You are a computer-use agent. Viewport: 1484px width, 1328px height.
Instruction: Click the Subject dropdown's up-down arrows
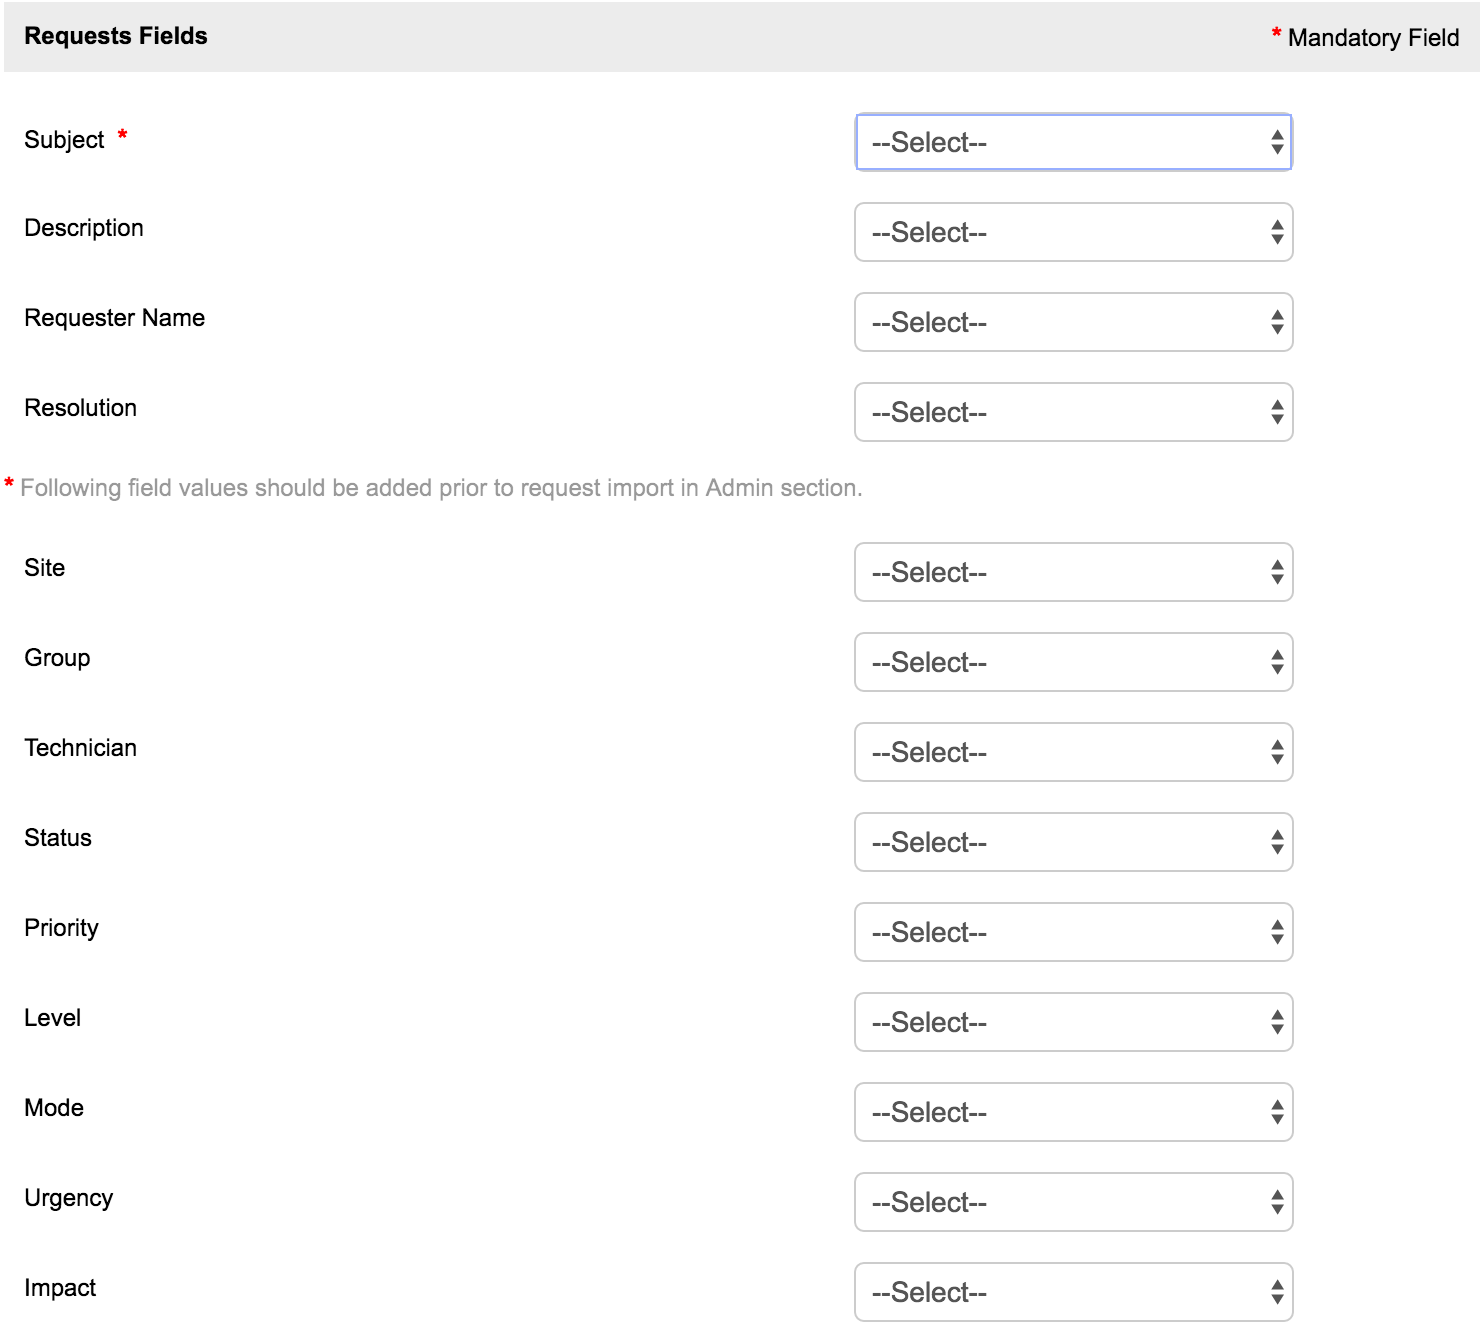click(x=1277, y=142)
